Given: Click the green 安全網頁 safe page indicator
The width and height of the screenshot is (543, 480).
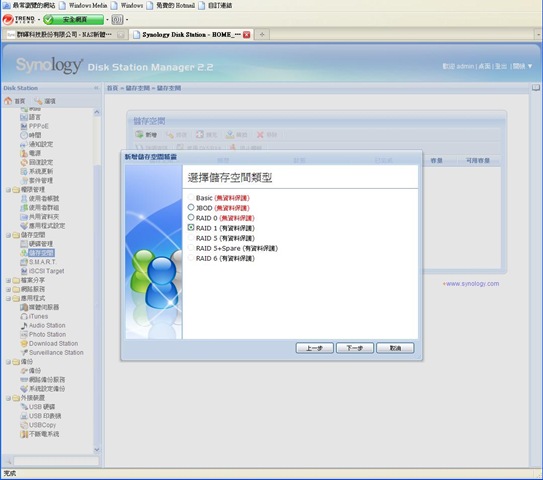Looking at the screenshot, I should pos(73,19).
